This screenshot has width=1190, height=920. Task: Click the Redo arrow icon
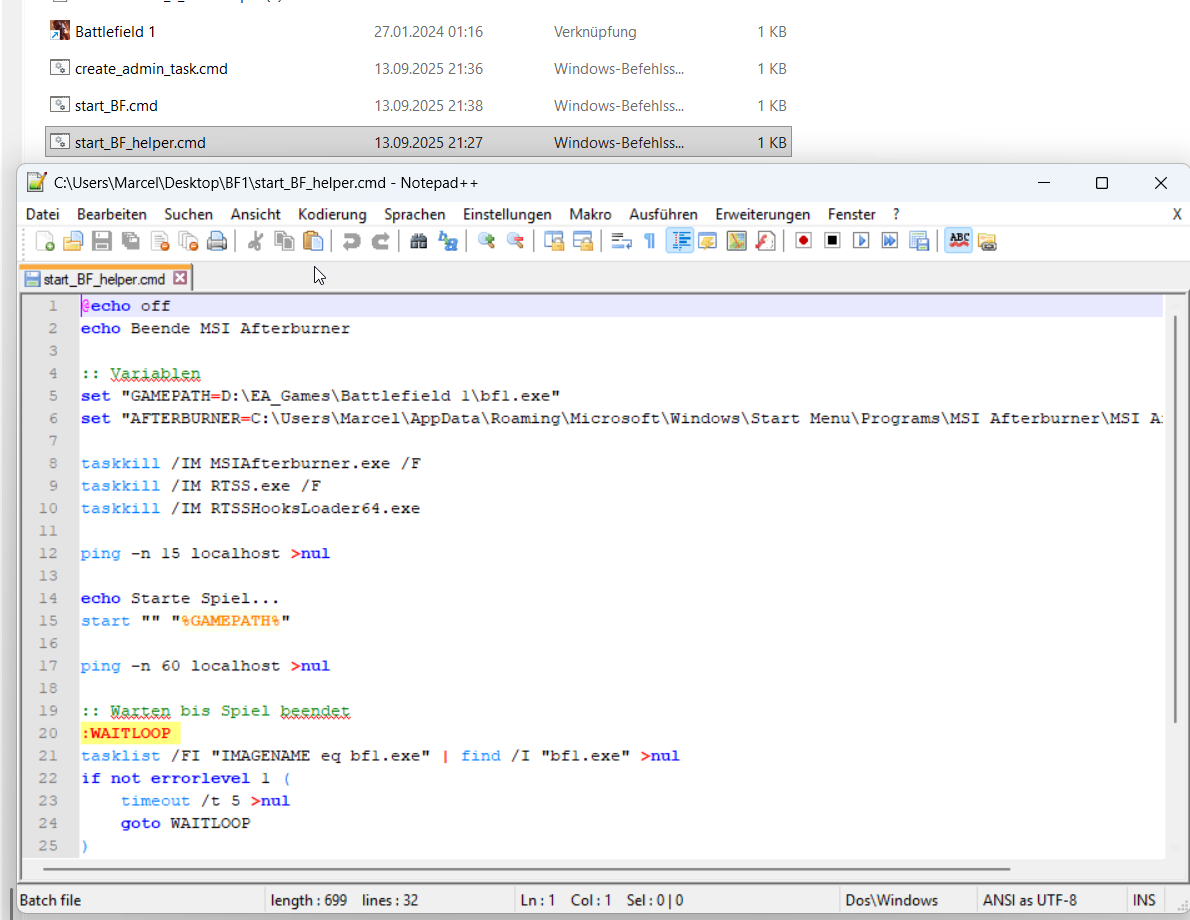[380, 241]
